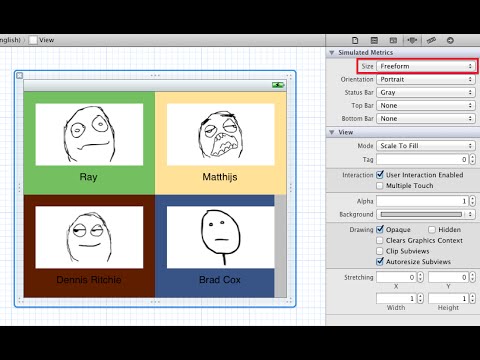
Task: Click the Stretching Y field
Action: pos(448,277)
